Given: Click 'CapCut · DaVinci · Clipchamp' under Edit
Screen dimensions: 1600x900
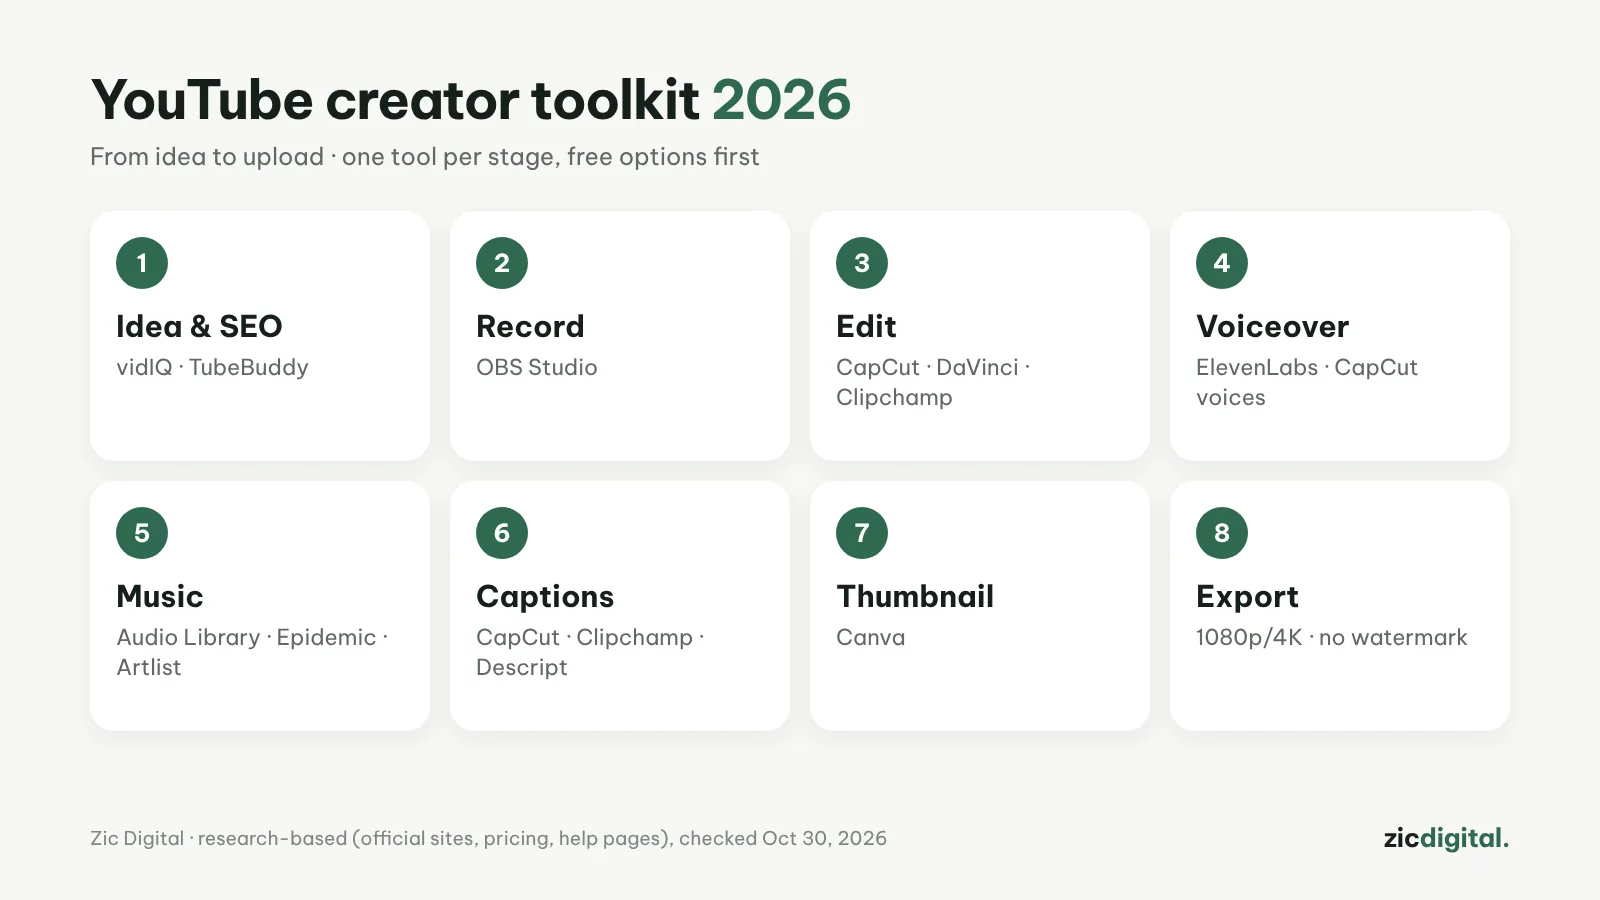Looking at the screenshot, I should click(933, 382).
